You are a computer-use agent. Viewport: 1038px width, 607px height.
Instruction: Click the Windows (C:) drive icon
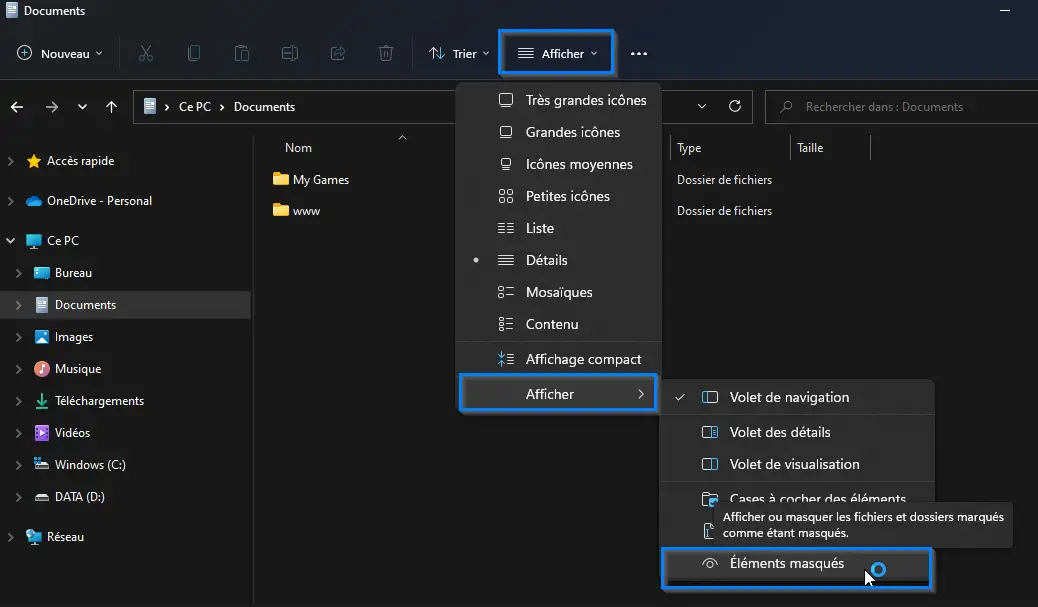(x=42, y=465)
